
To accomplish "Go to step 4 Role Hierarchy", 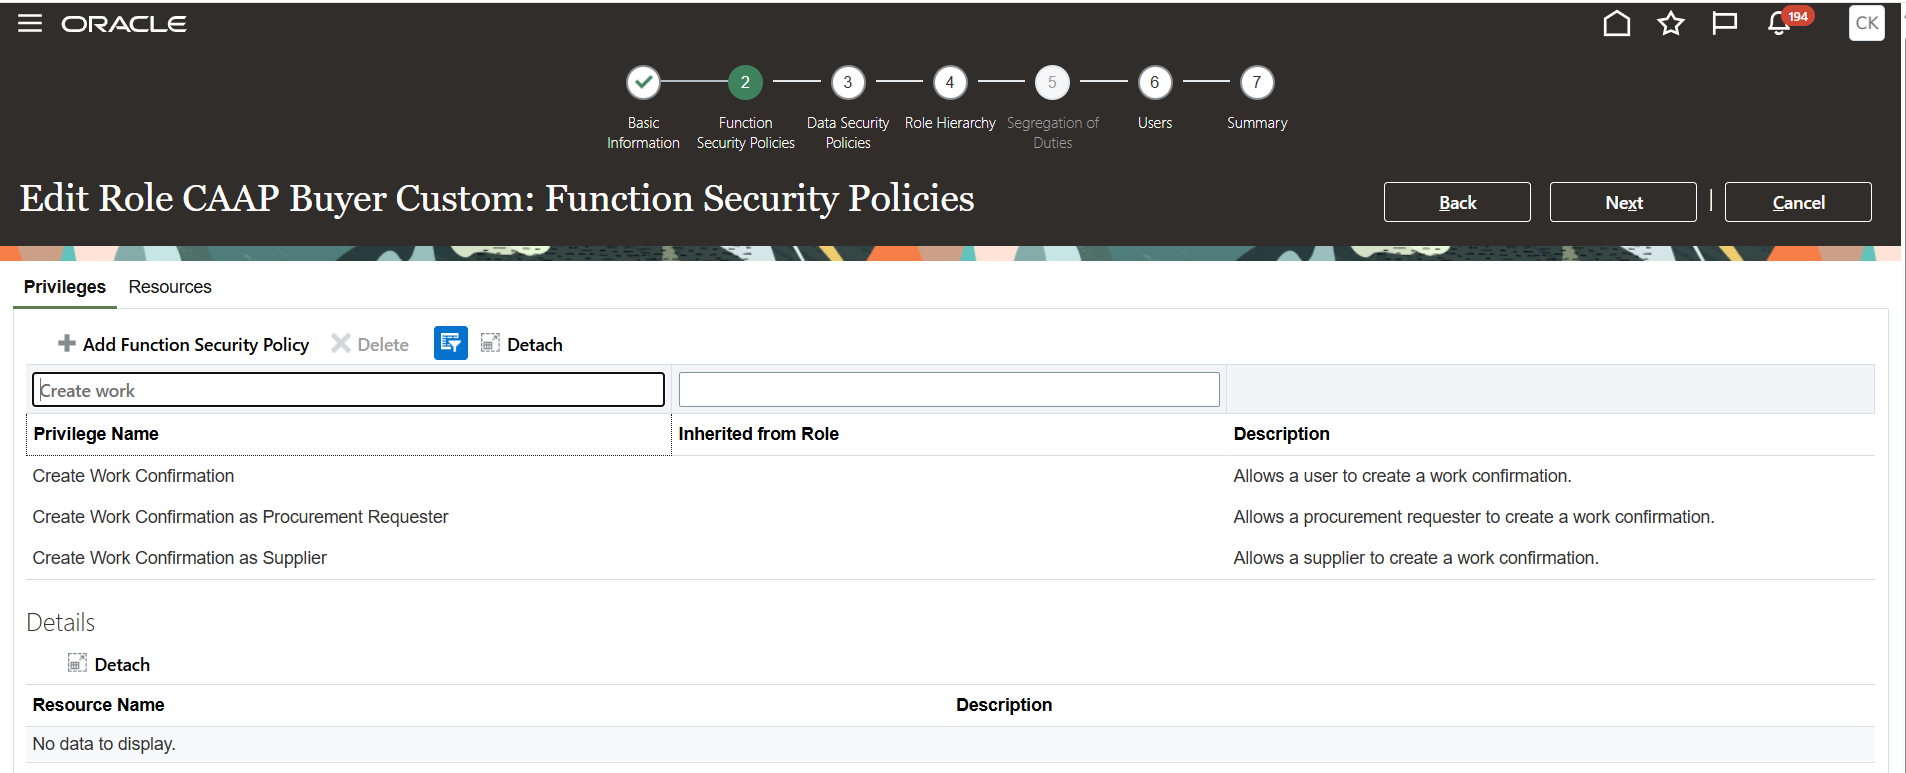I will pyautogui.click(x=950, y=82).
